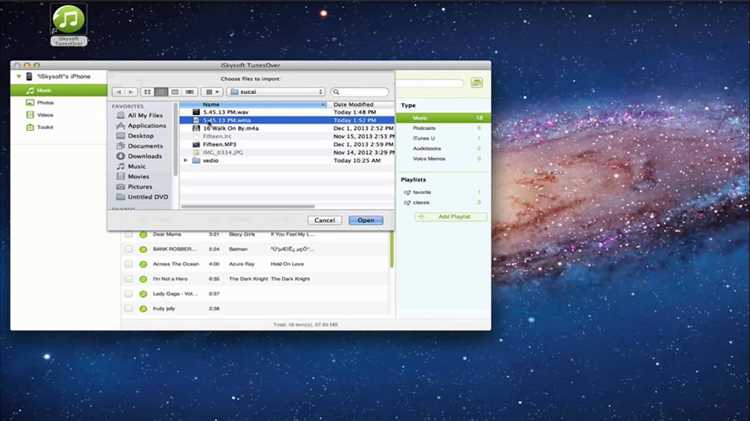This screenshot has height=421, width=750.
Task: Switch file dialog to Cover Flow view
Action: click(189, 92)
